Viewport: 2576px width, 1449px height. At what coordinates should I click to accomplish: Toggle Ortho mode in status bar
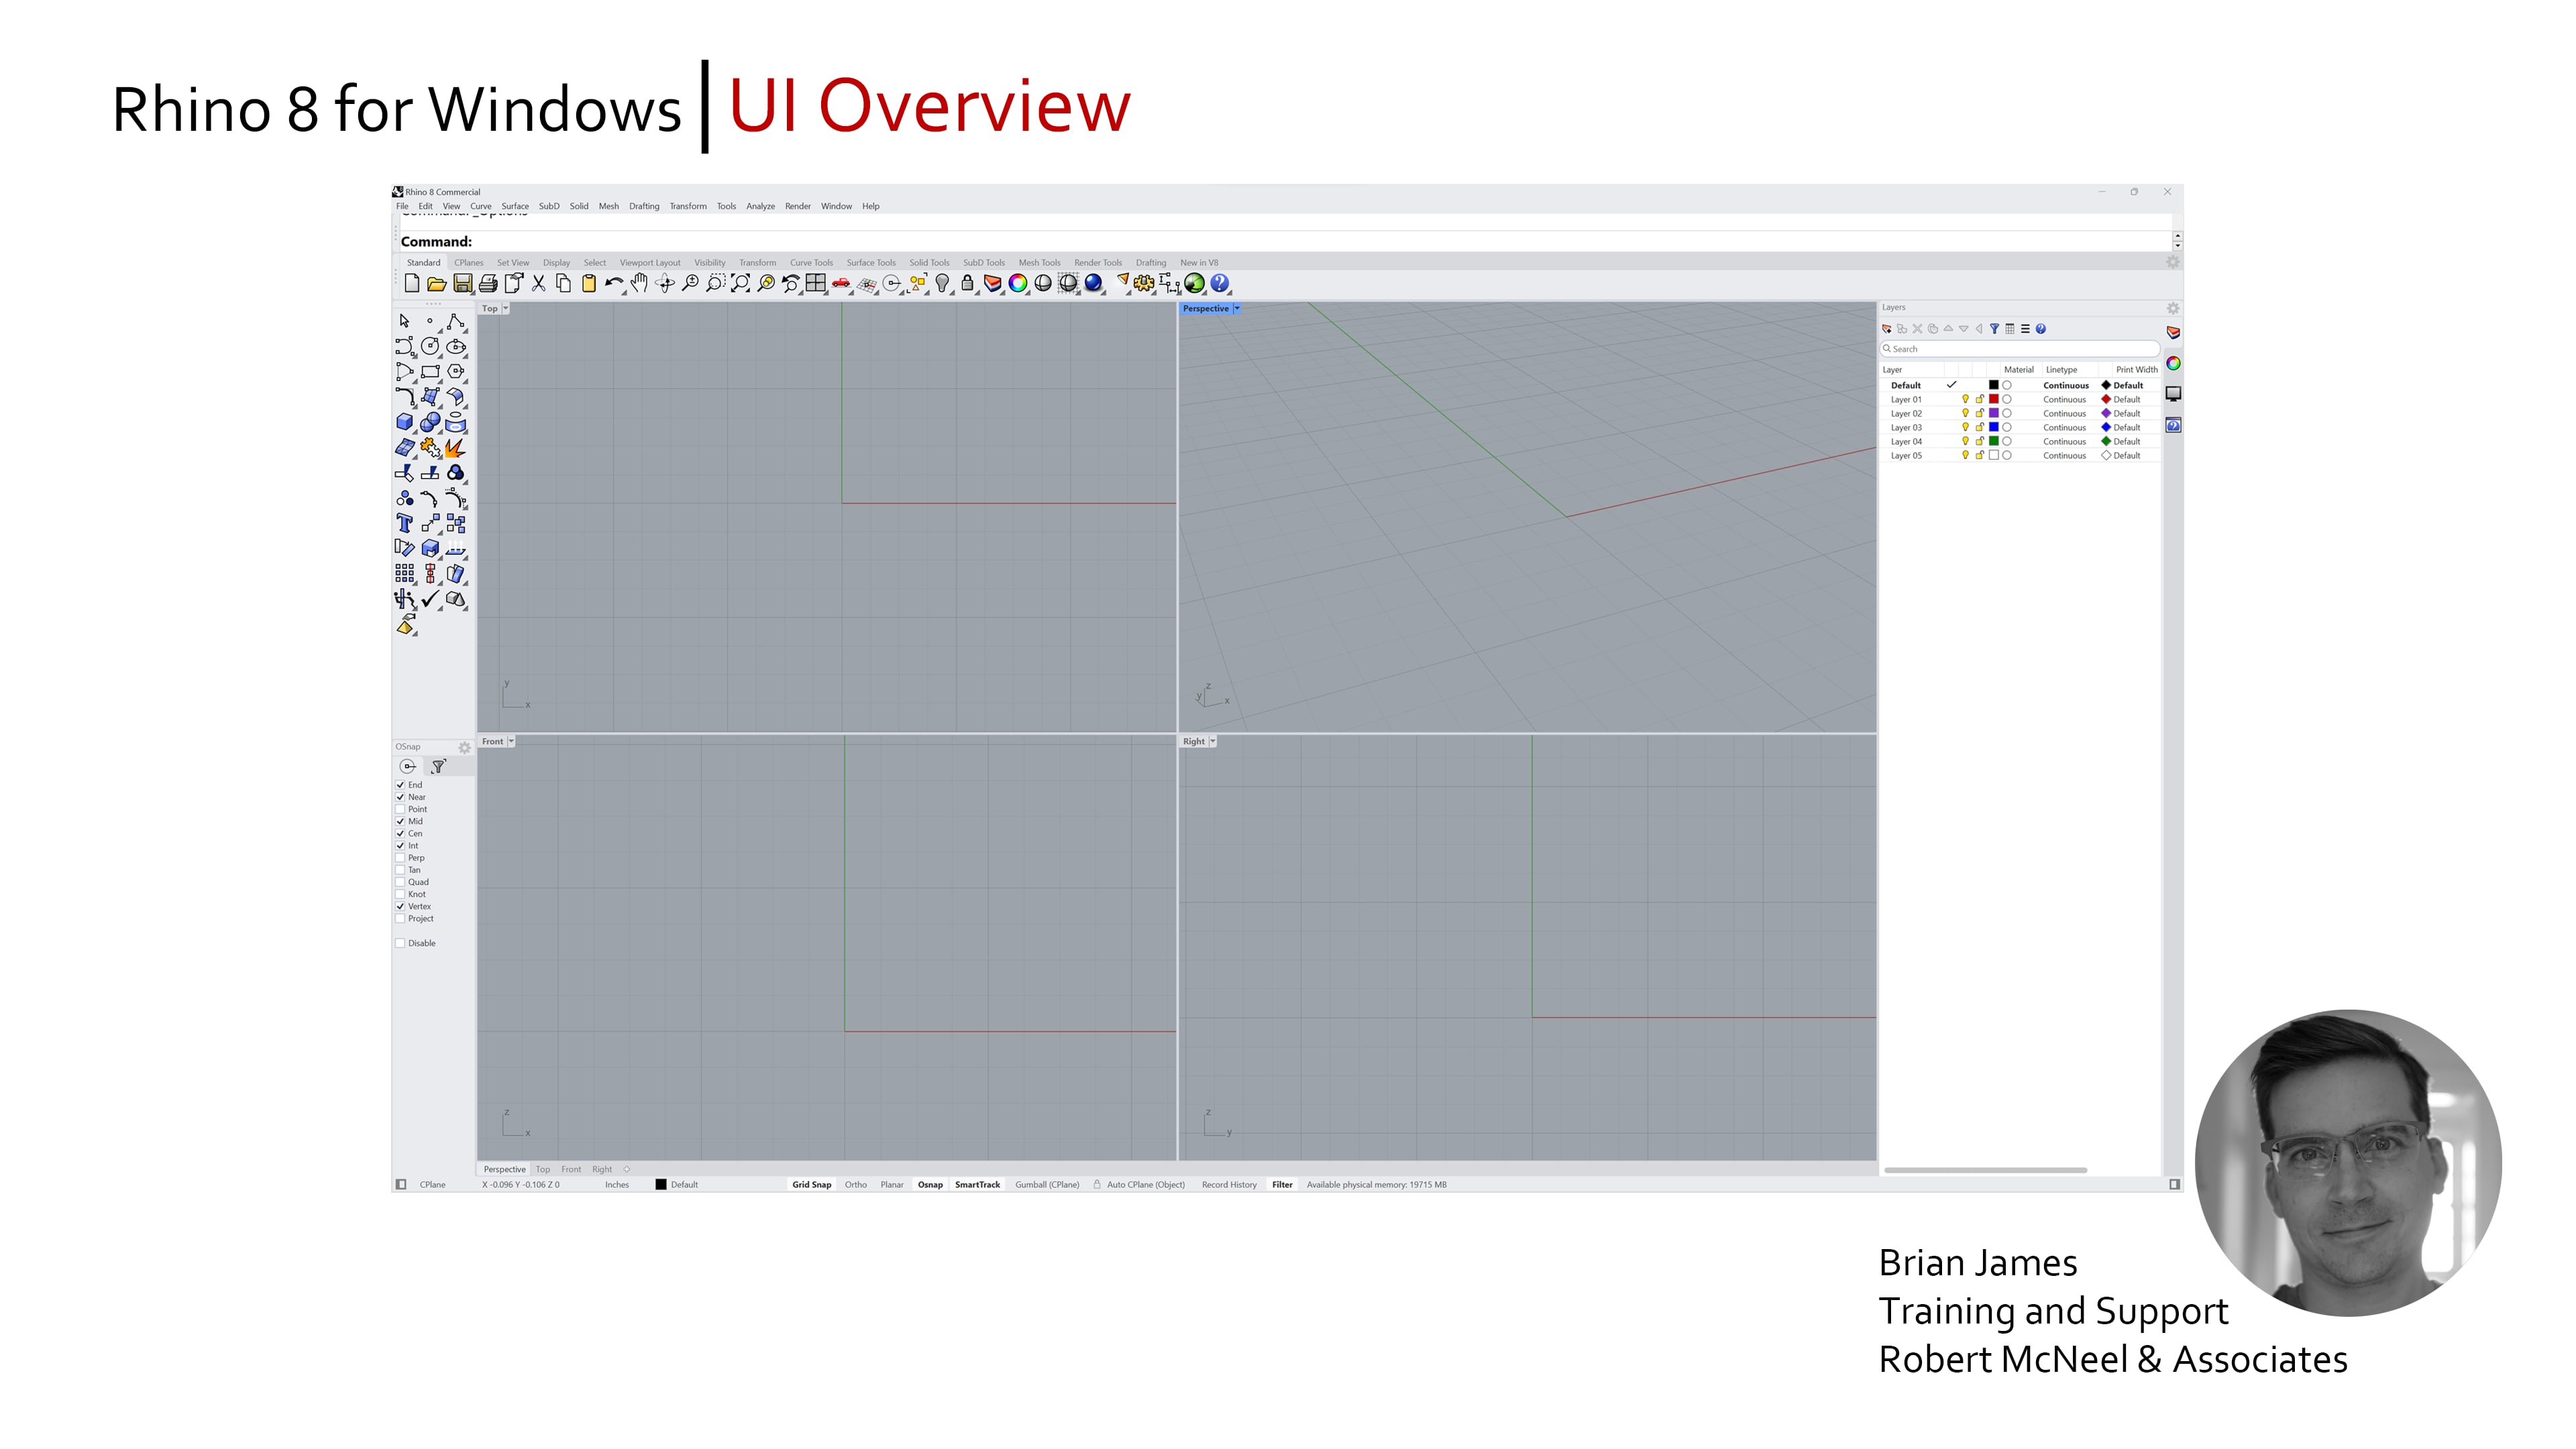tap(855, 1184)
